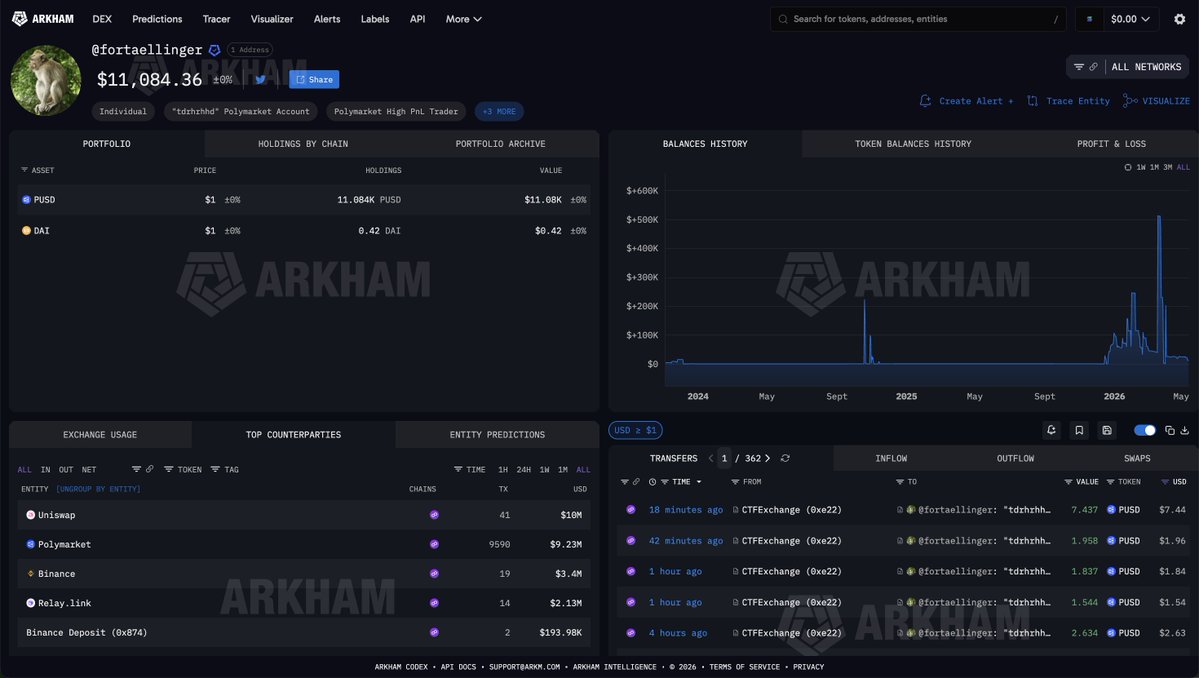Open the ALL NETWORKS selector
Viewport: 1199px width, 678px height.
[1146, 67]
